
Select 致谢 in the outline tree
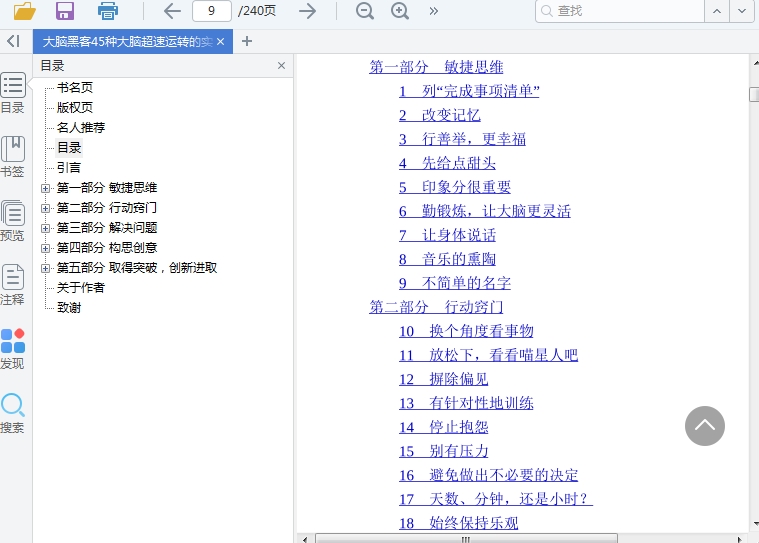[69, 307]
